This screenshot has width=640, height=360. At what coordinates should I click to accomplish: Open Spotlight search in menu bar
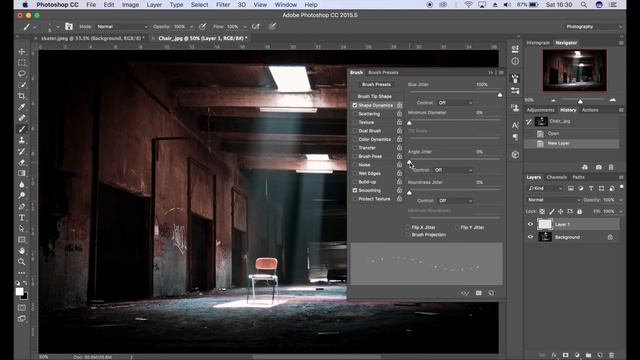coord(584,5)
